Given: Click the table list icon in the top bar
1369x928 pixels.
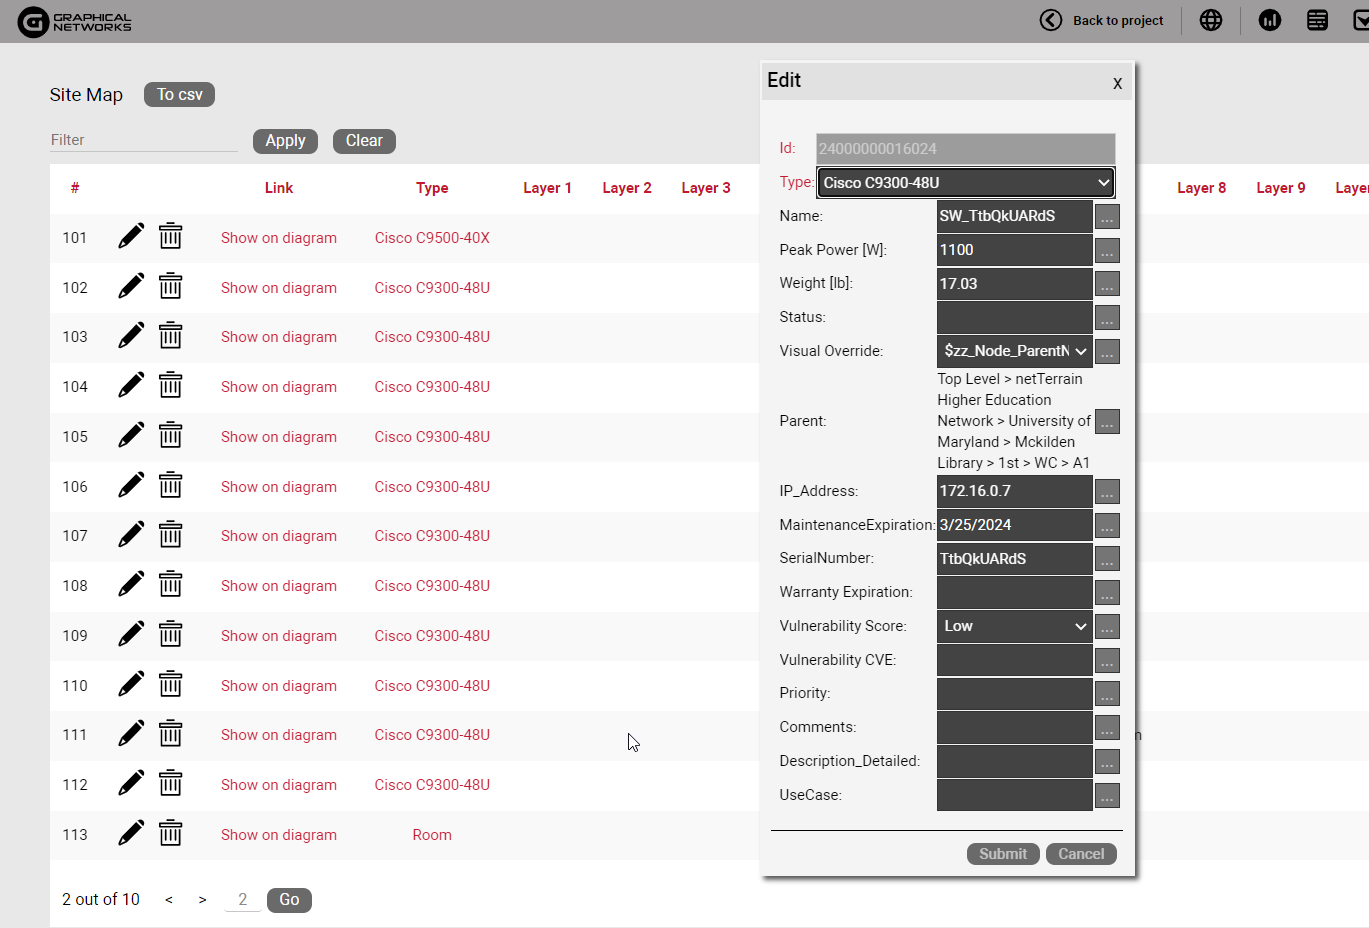Looking at the screenshot, I should coord(1317,20).
